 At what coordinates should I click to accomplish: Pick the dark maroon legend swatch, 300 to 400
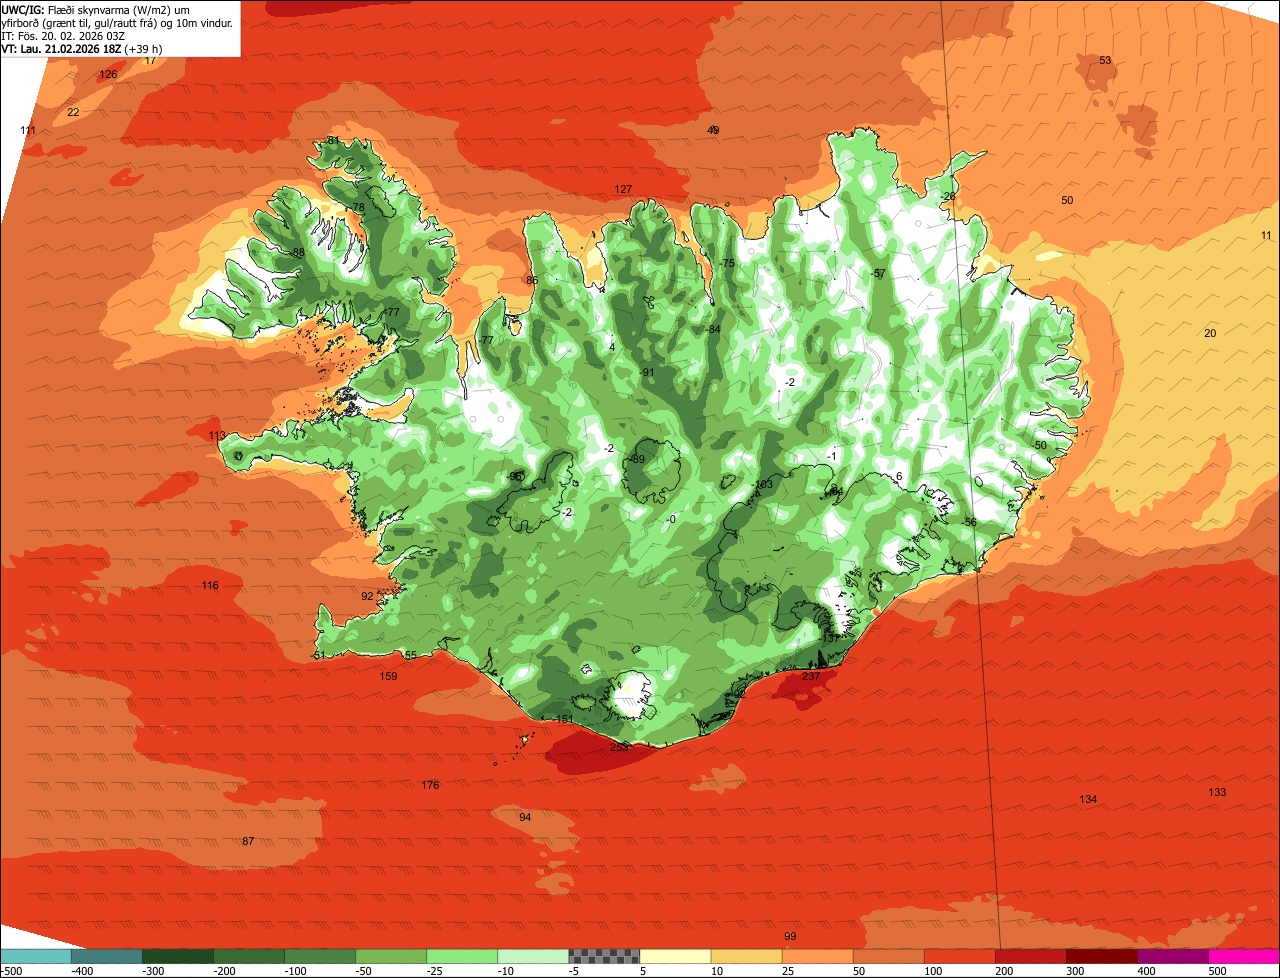[x=1102, y=957]
